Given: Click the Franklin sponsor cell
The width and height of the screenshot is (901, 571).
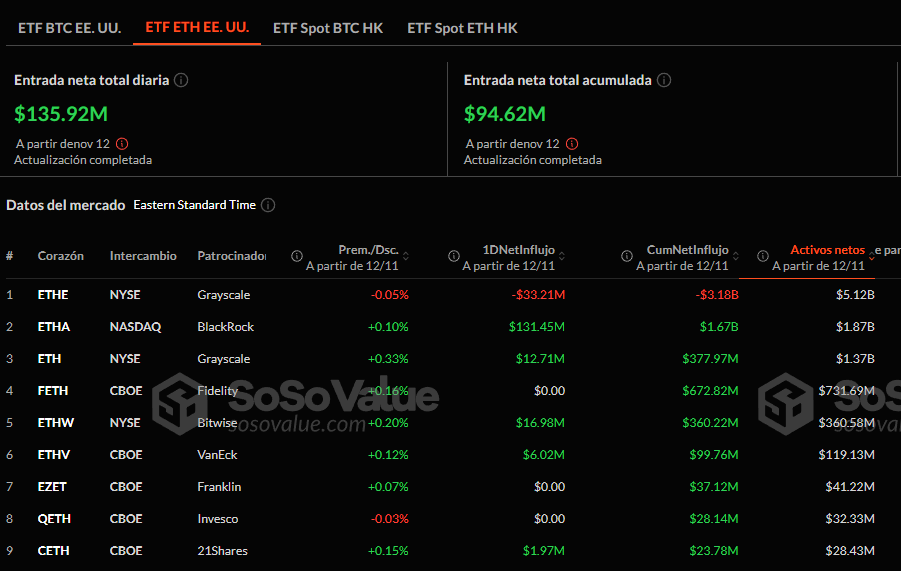Looking at the screenshot, I should click(219, 487).
